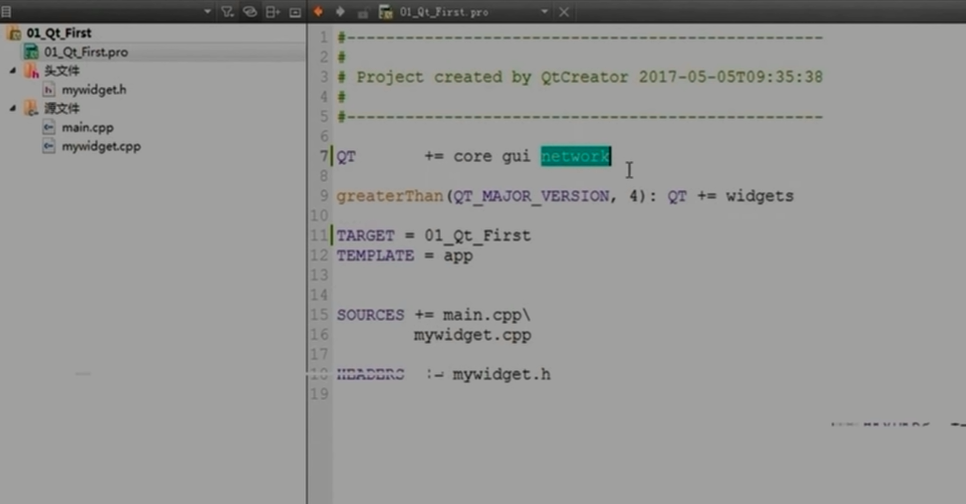The image size is (966, 504).
Task: Click the main.cpp file icon
Action: 49,128
